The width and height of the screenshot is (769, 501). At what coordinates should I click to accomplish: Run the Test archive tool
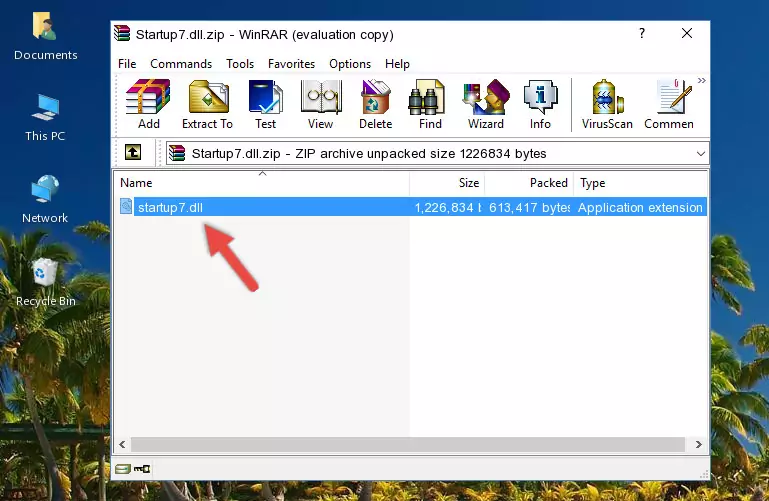[x=265, y=104]
